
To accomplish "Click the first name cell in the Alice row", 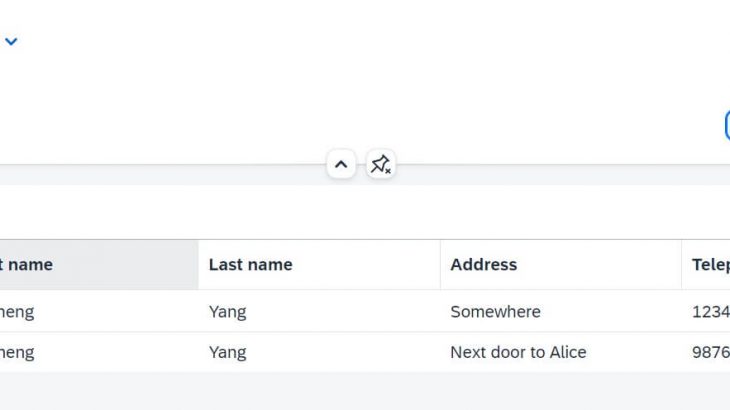I will pos(99,352).
